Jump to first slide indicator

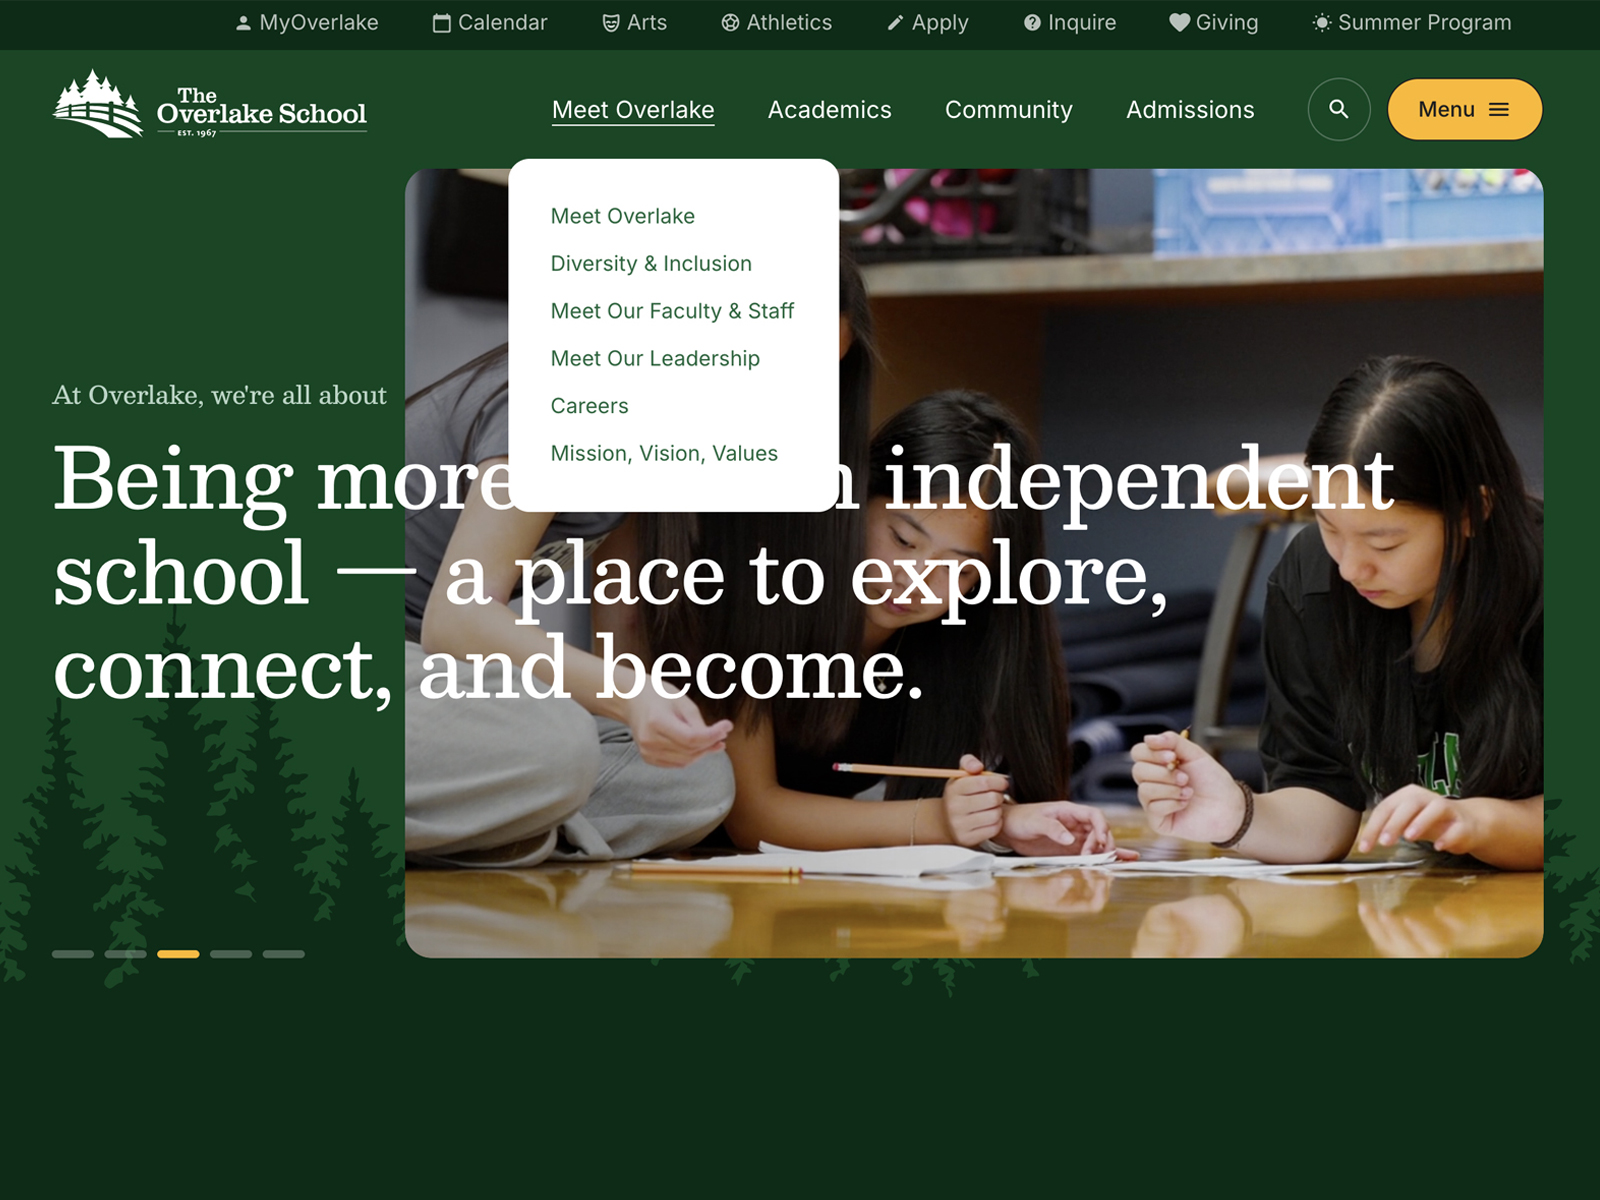click(73, 954)
